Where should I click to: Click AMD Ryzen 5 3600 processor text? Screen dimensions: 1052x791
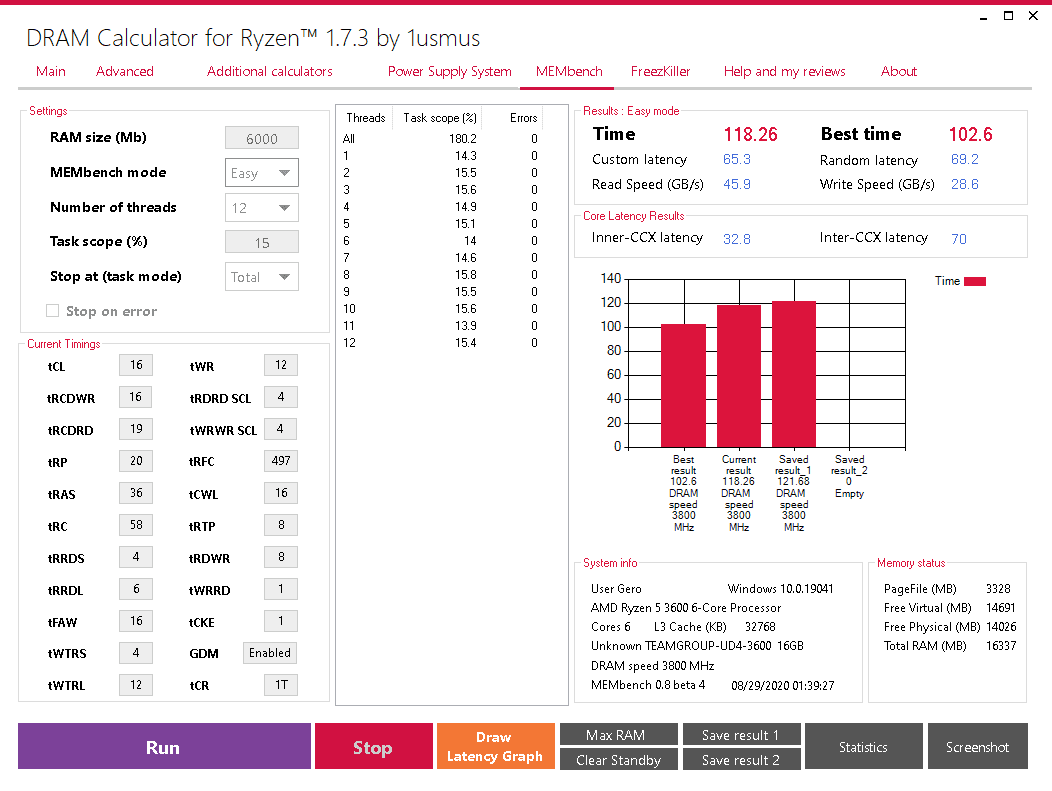click(x=686, y=608)
